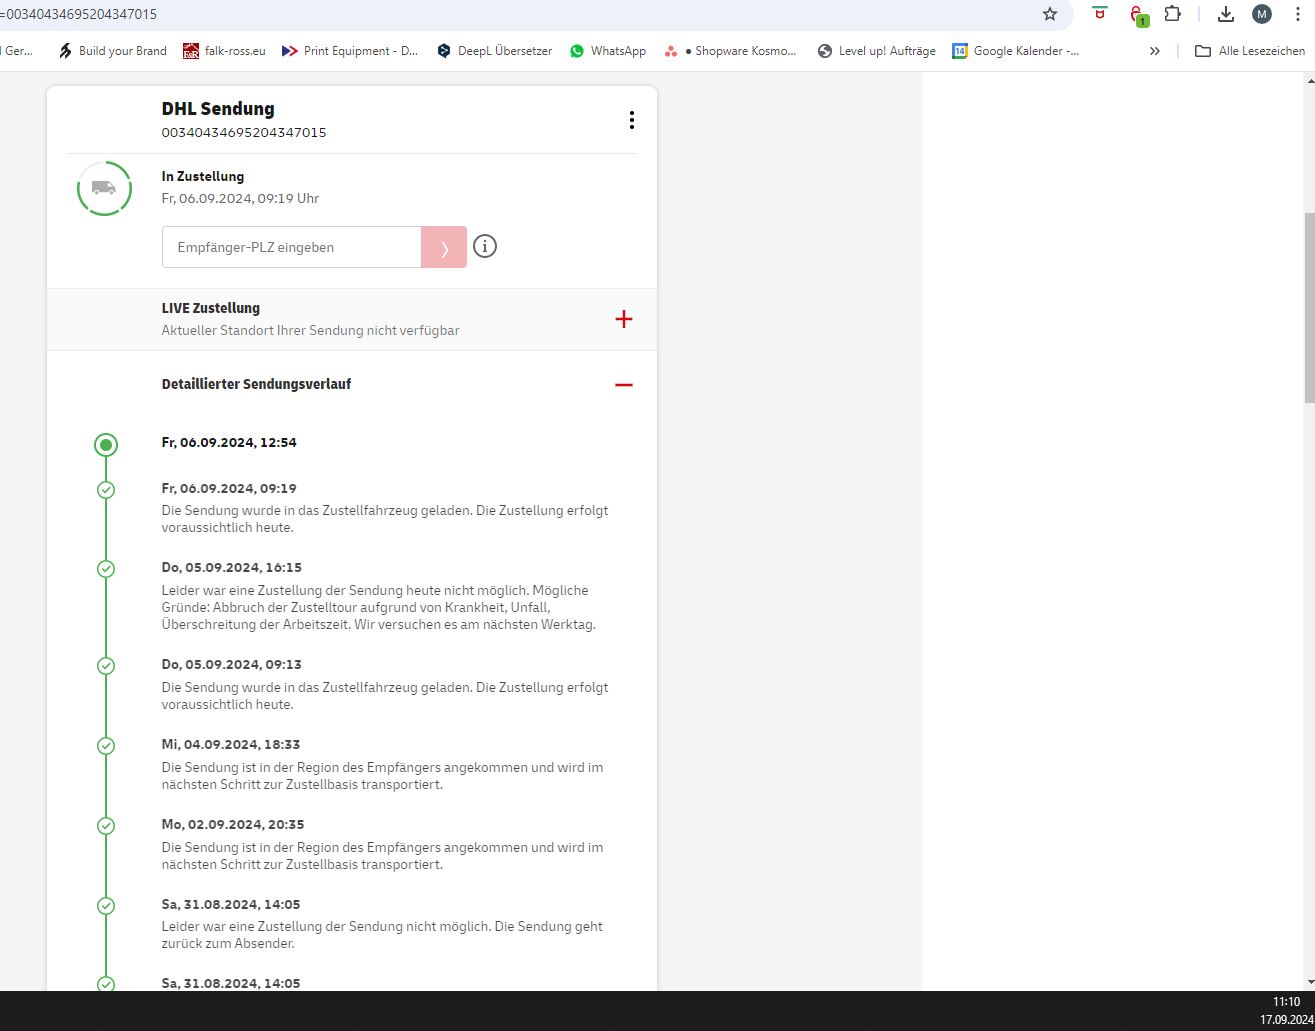1315x1031 pixels.
Task: Collapse the Detaillierter Sendungsverlauf section
Action: click(624, 385)
